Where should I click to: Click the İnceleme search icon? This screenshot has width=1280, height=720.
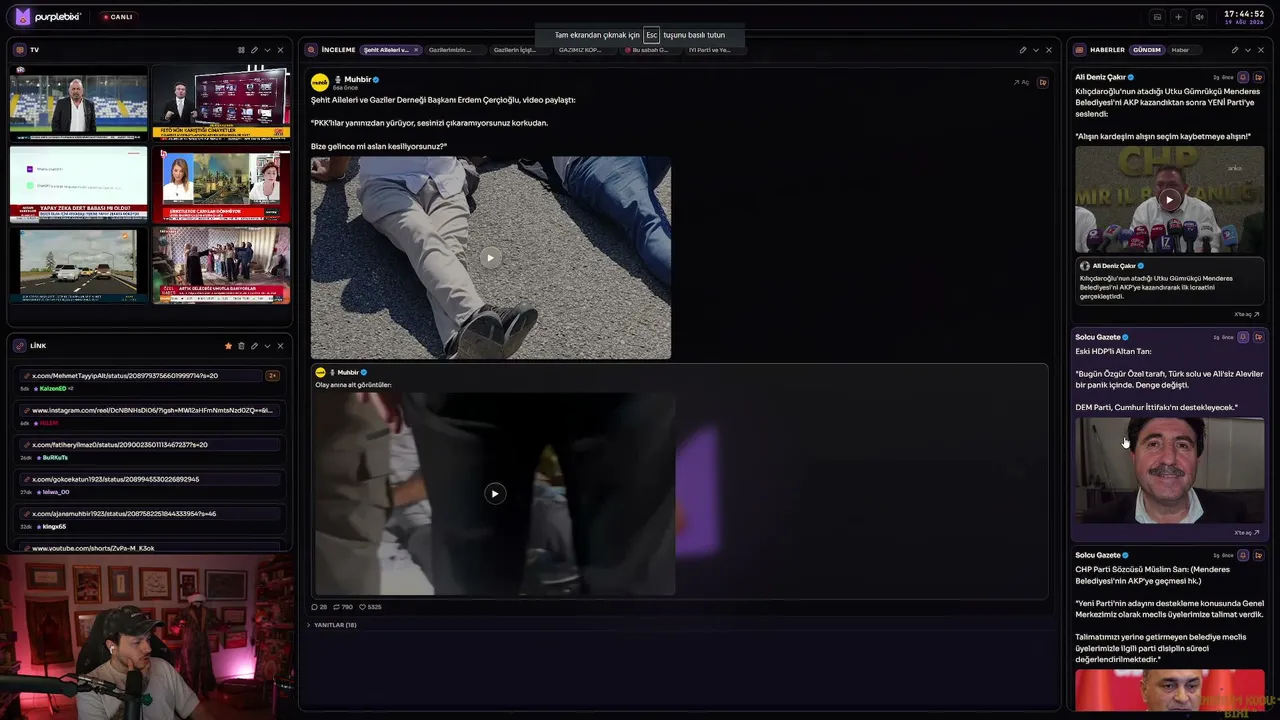point(312,50)
